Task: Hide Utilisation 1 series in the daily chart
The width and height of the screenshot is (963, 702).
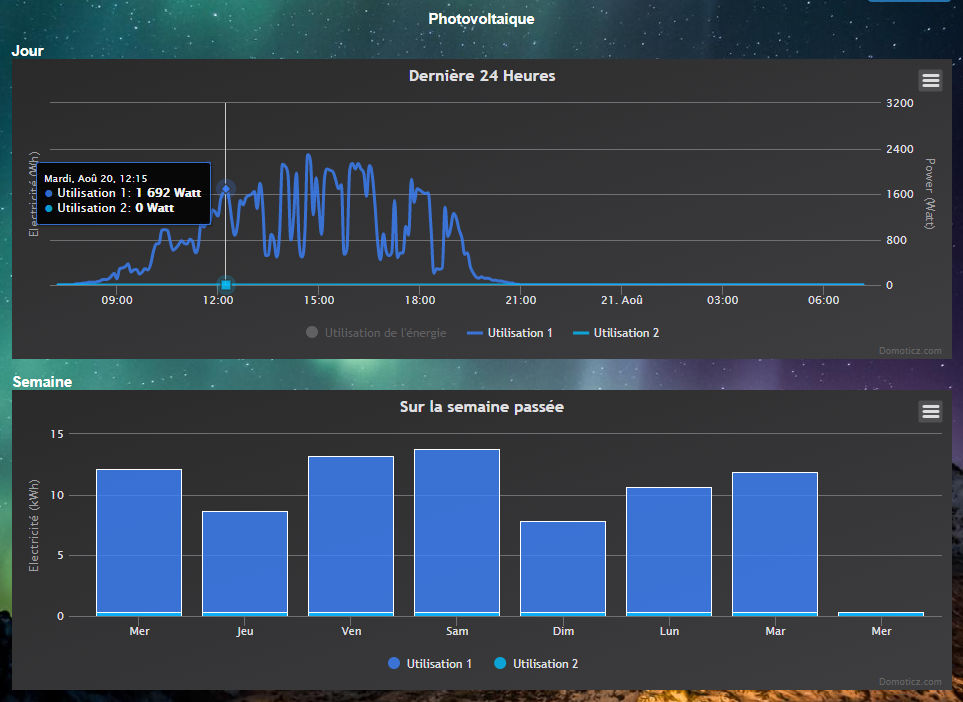Action: pos(510,333)
